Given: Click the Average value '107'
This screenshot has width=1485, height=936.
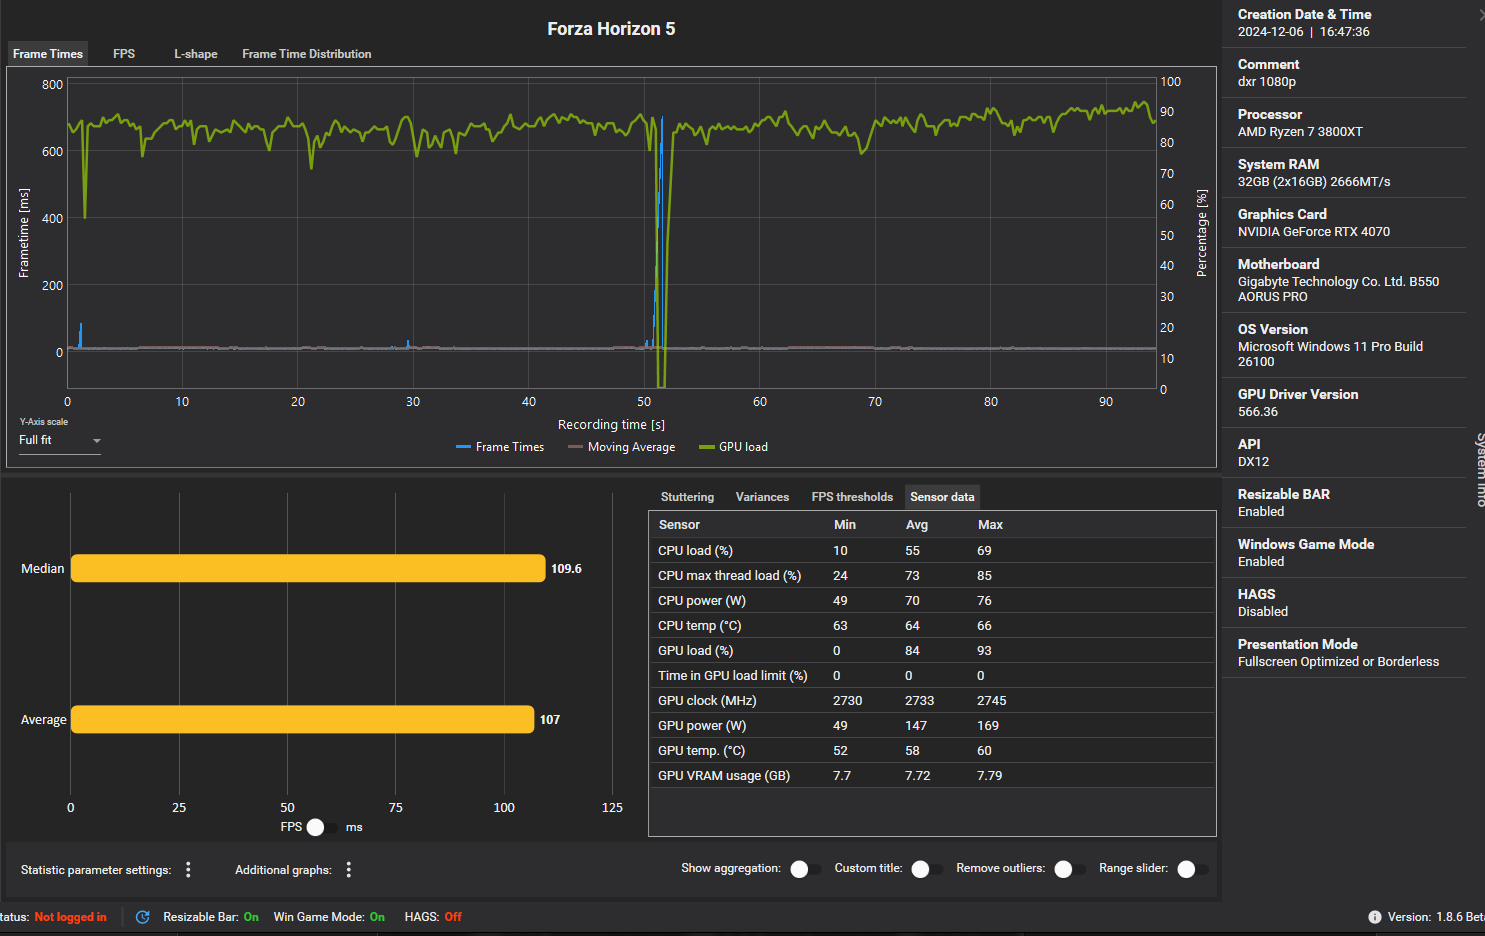Looking at the screenshot, I should tap(550, 720).
